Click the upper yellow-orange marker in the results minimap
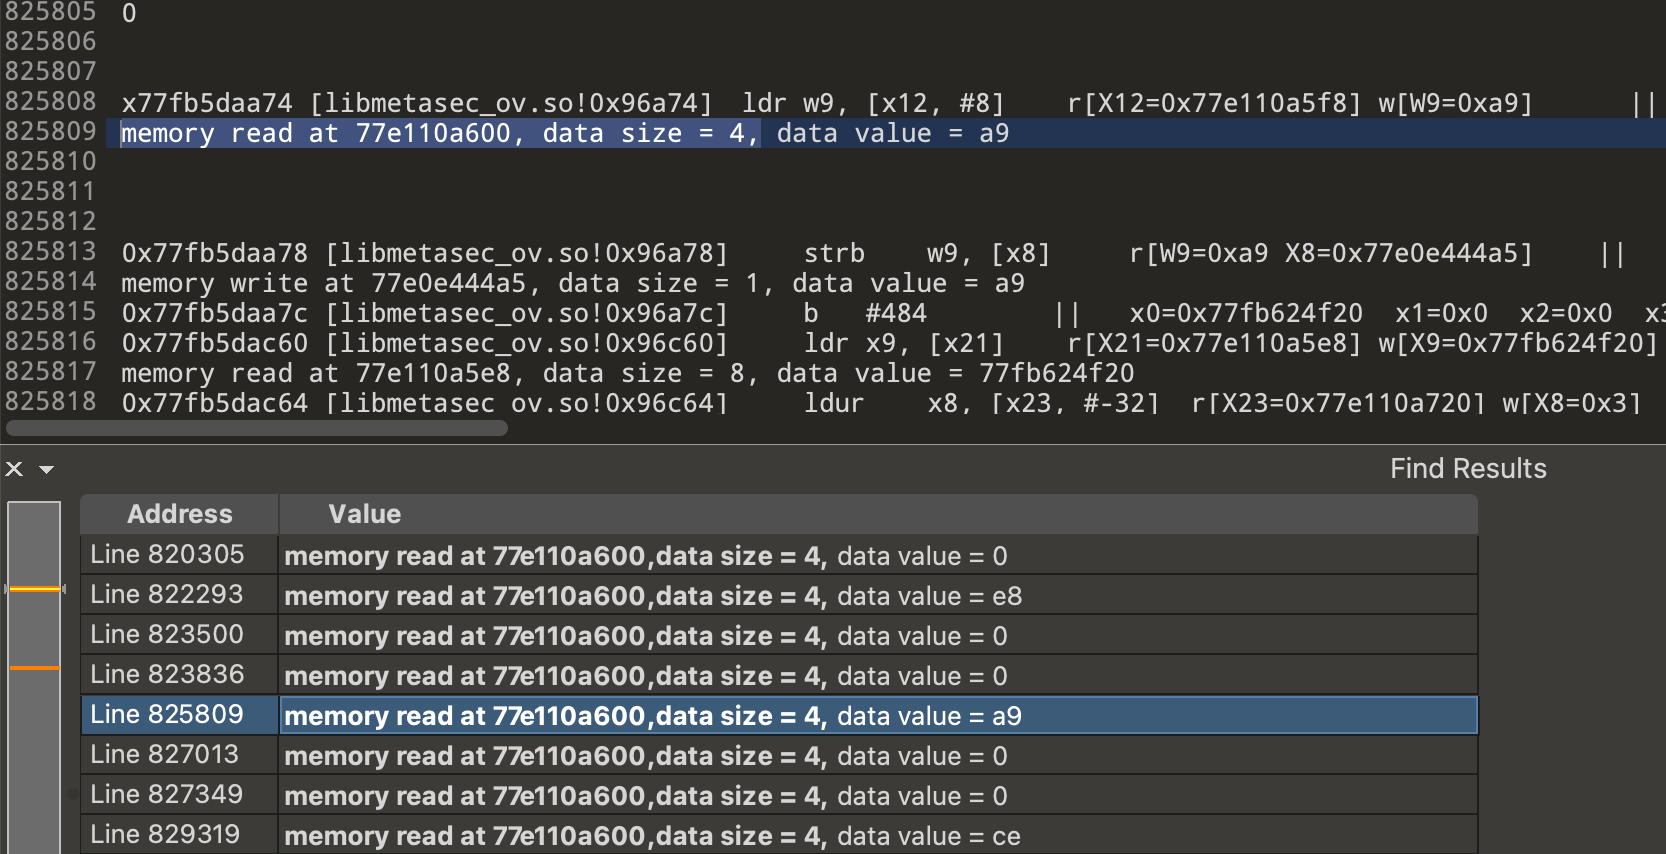This screenshot has height=854, width=1666. (34, 589)
